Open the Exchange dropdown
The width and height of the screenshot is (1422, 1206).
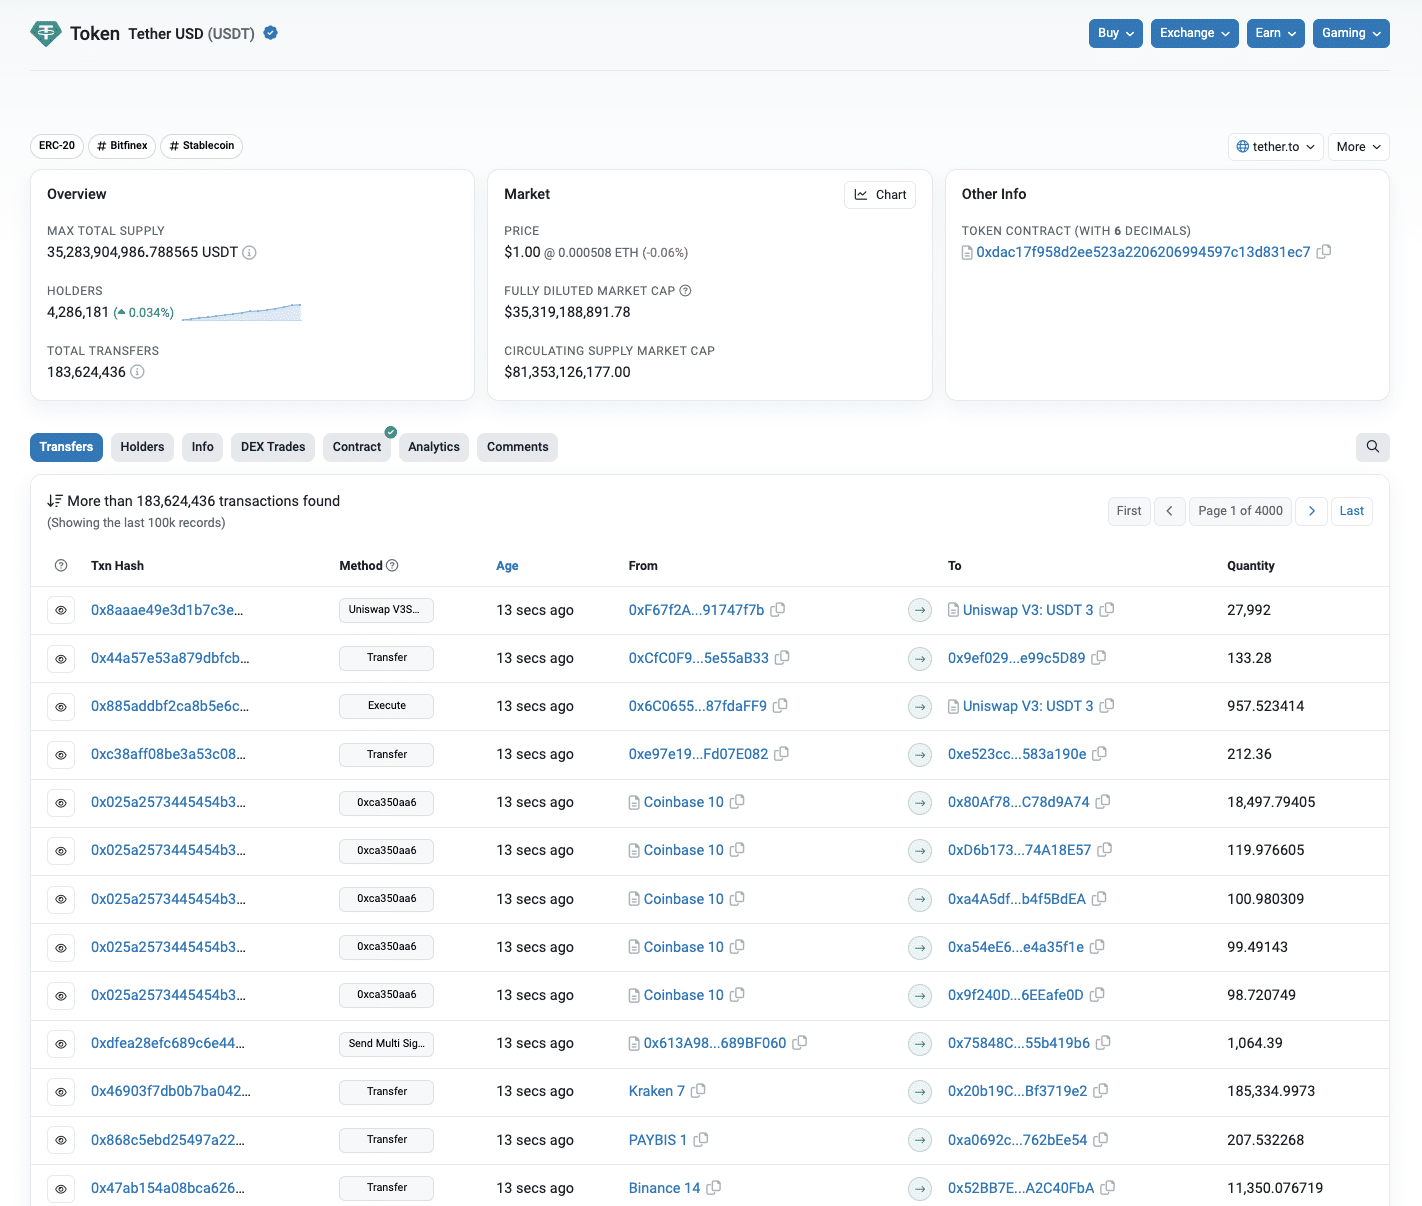[x=1194, y=33]
